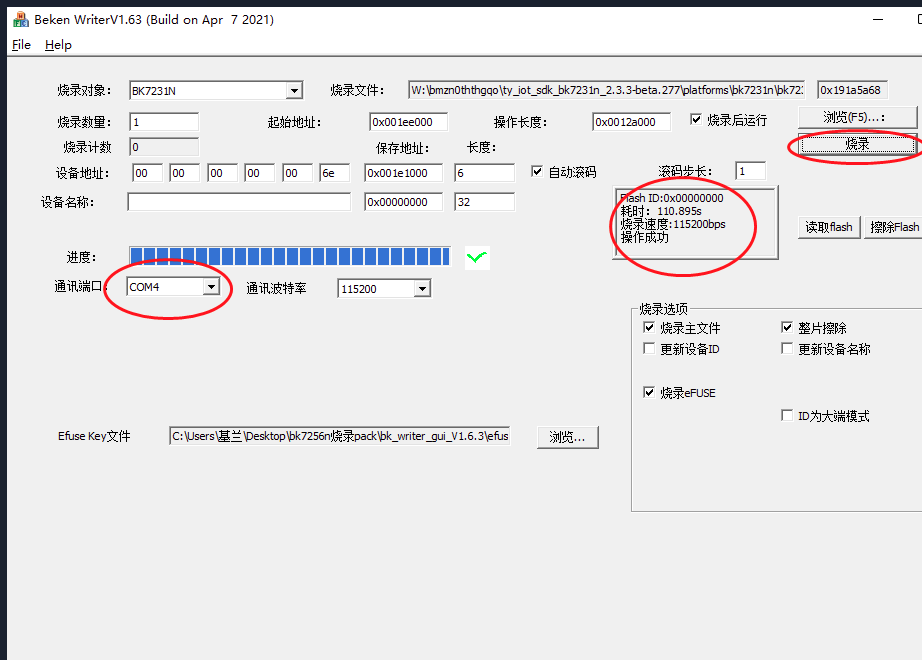Click the 烧录速度:115200bps text
The height and width of the screenshot is (660, 922).
[673, 224]
